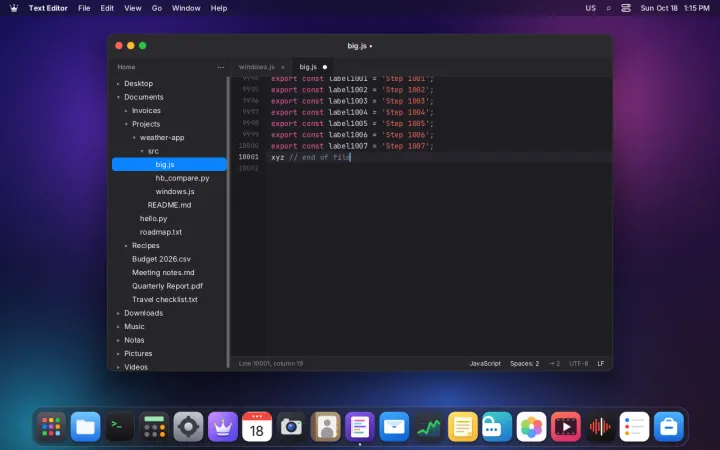Open the Help menu
The height and width of the screenshot is (450, 720).
(x=219, y=8)
